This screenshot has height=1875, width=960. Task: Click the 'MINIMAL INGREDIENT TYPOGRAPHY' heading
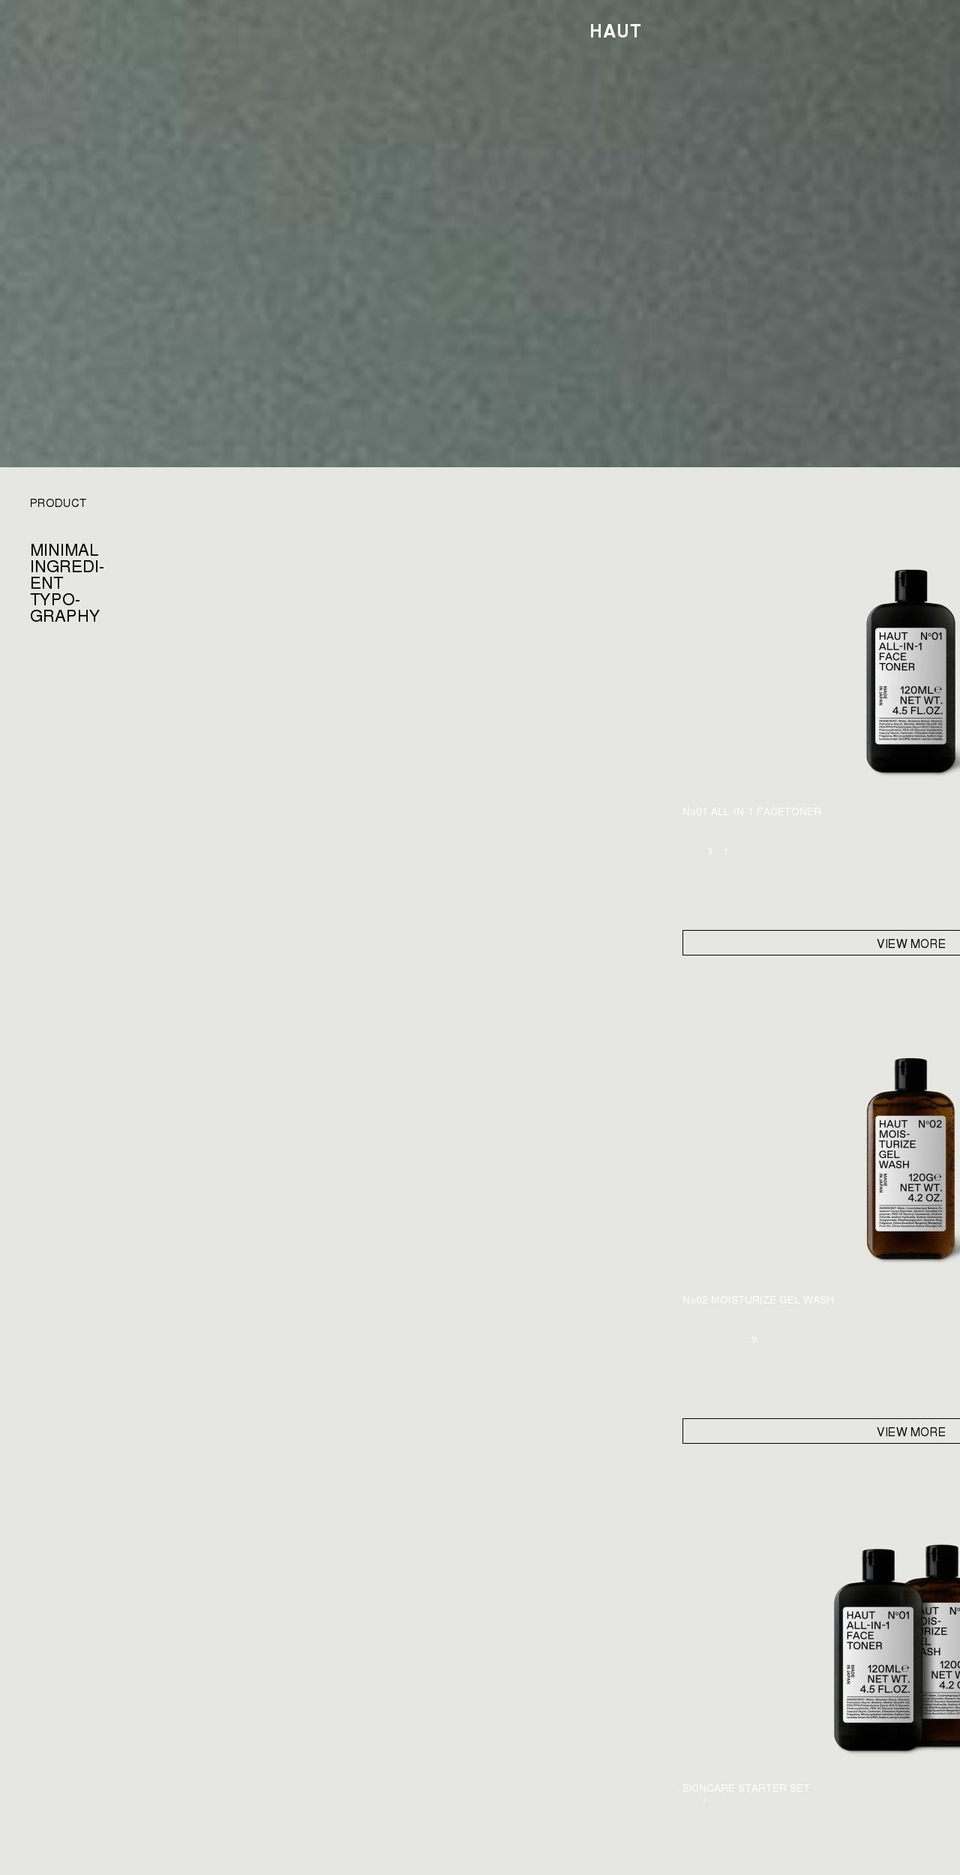point(67,583)
